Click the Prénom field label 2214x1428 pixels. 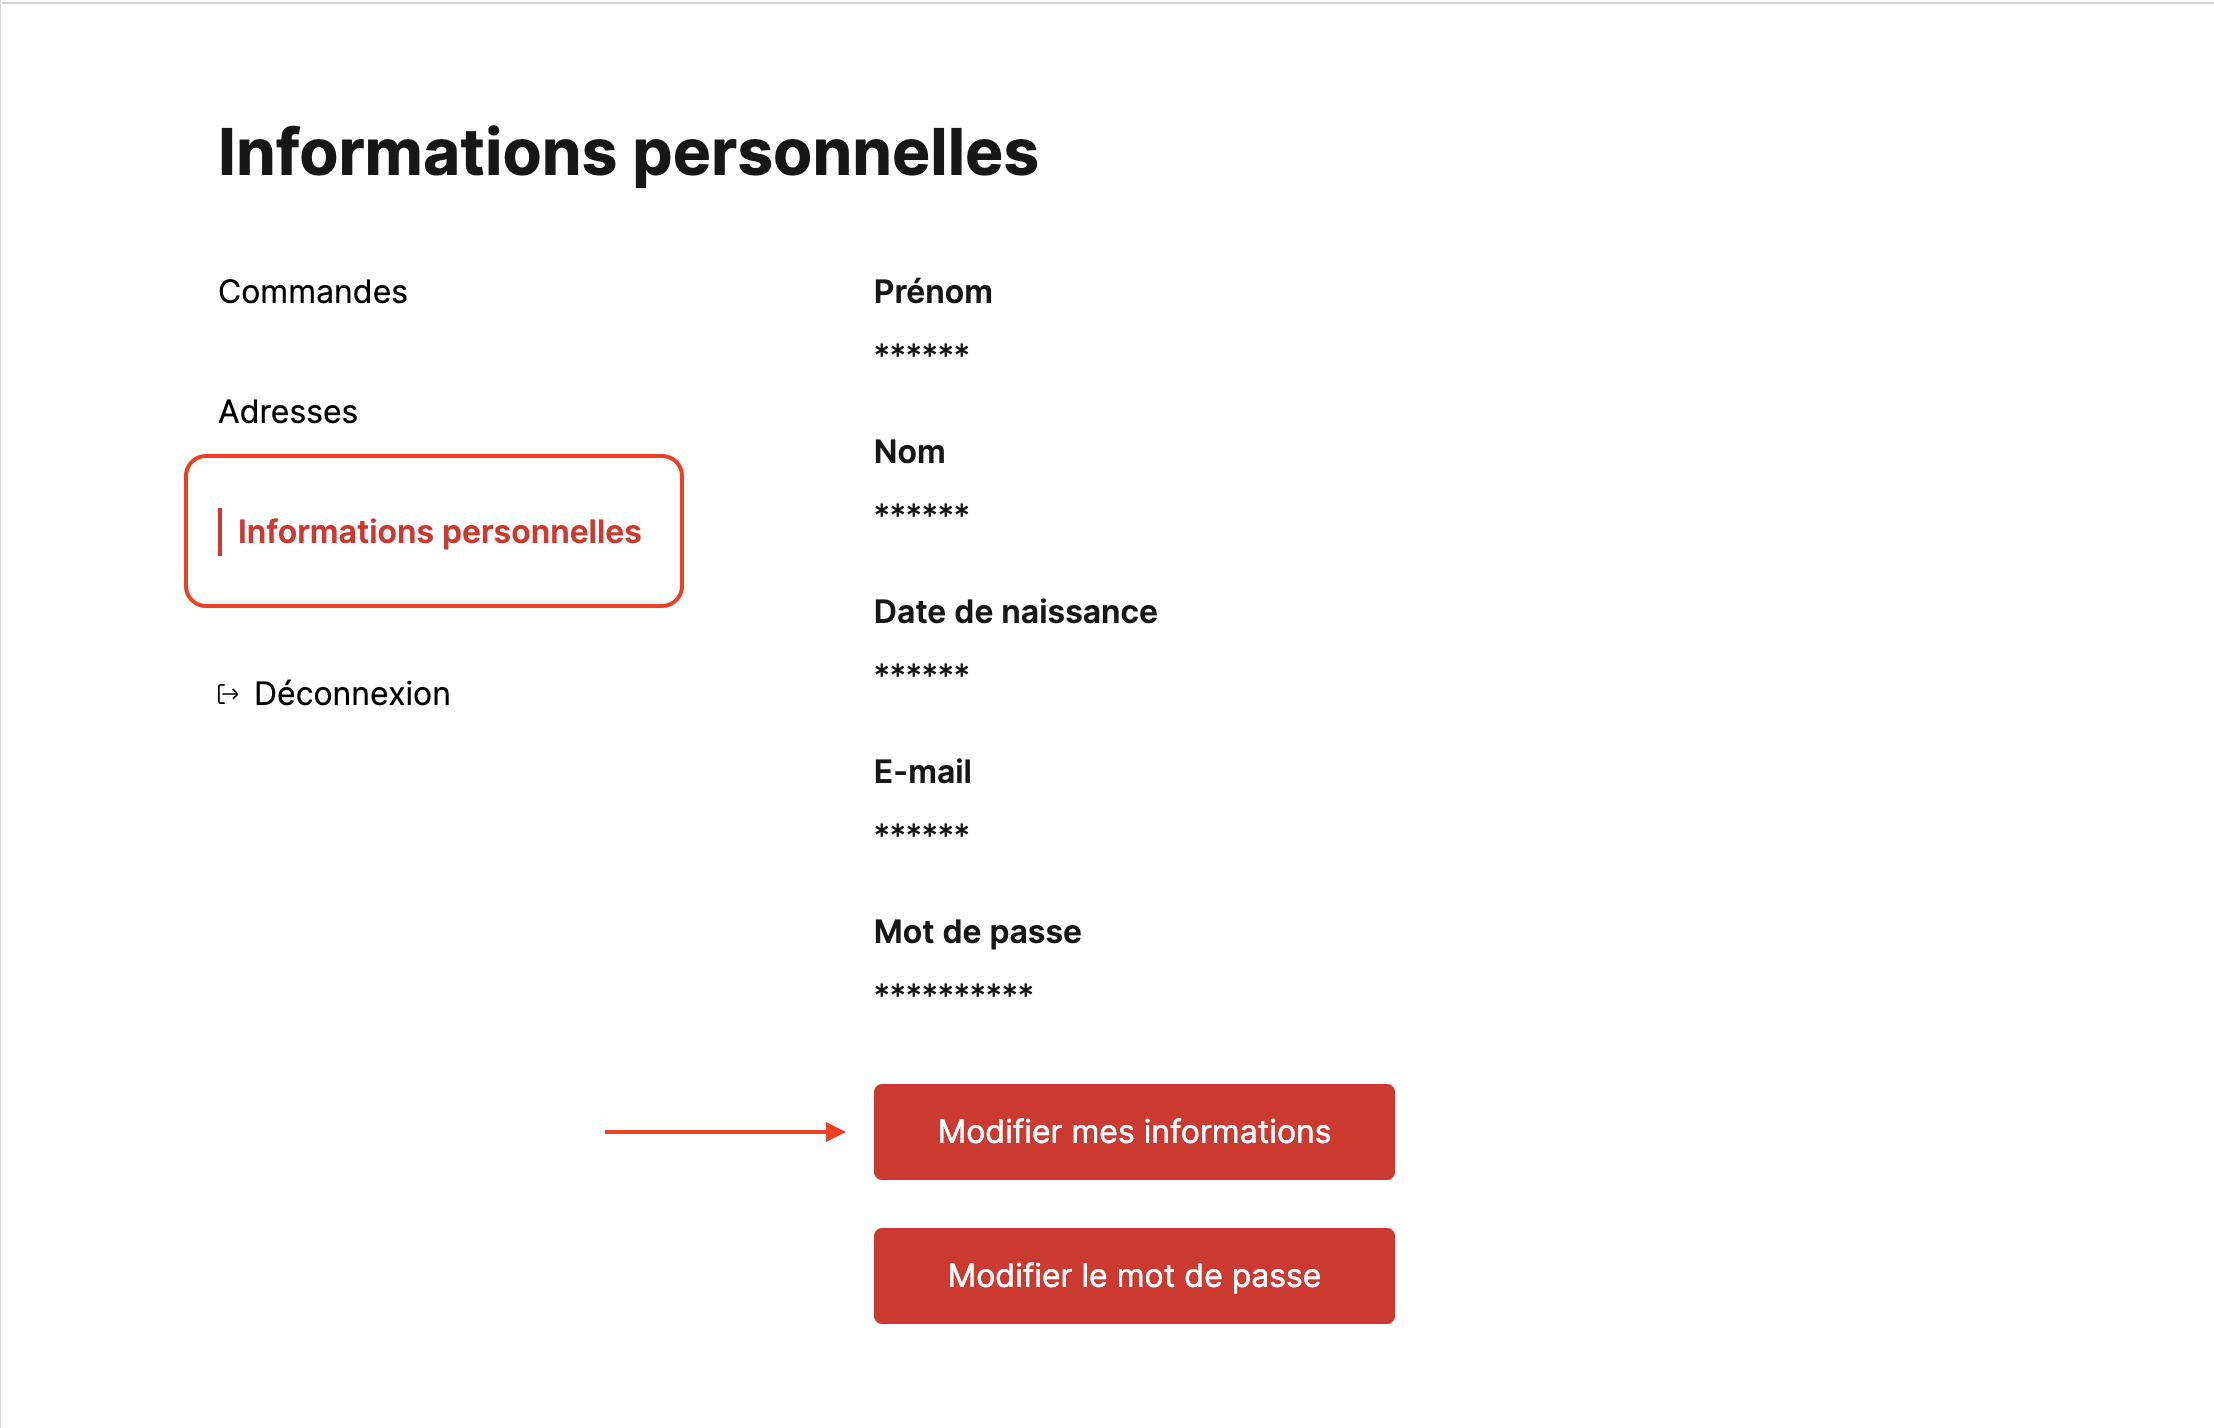(933, 292)
